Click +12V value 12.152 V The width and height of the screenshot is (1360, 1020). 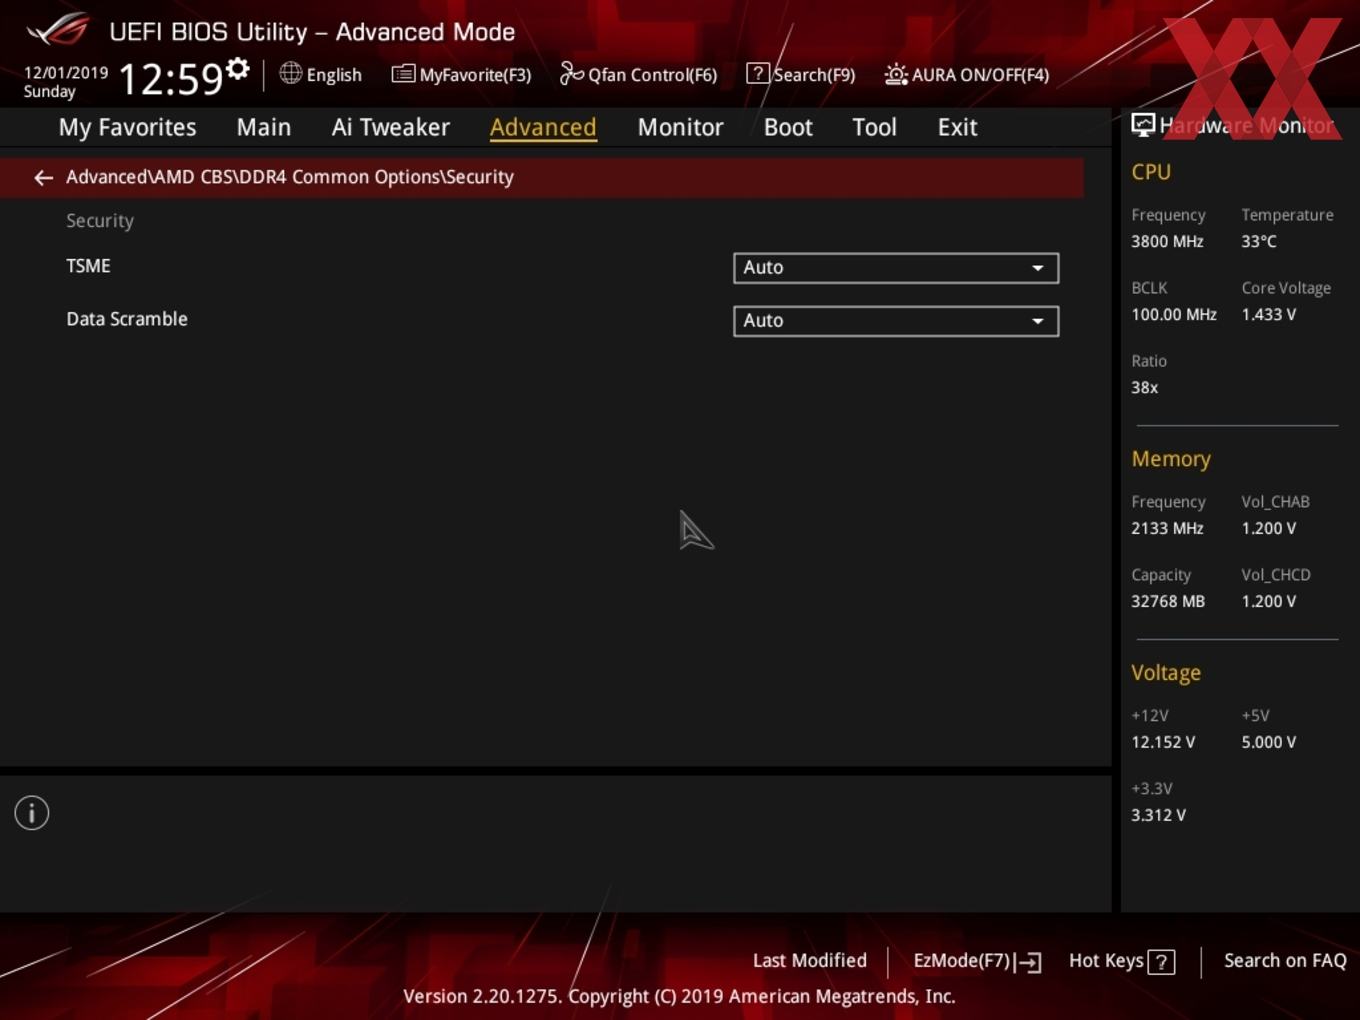pyautogui.click(x=1163, y=742)
